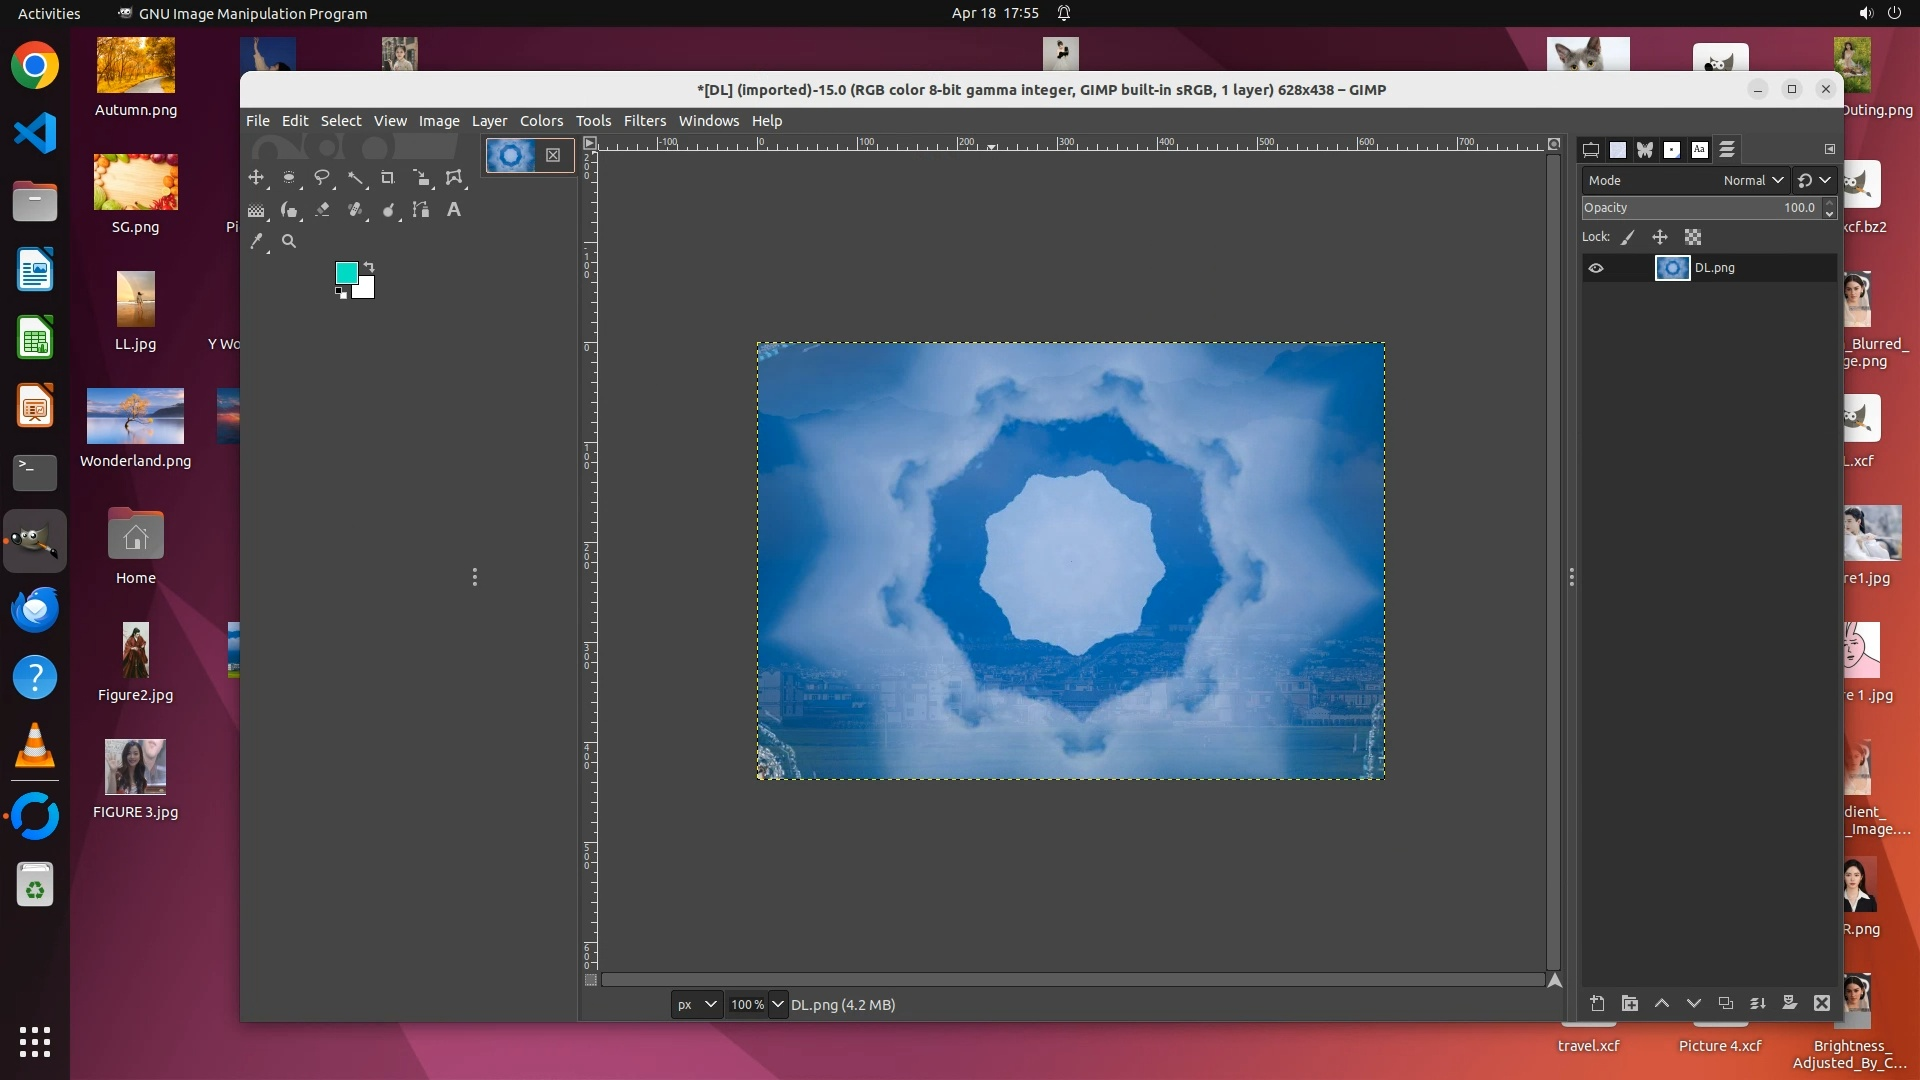This screenshot has width=1920, height=1080.
Task: Open Thunderbird from the Ubuntu dock
Action: pos(35,609)
